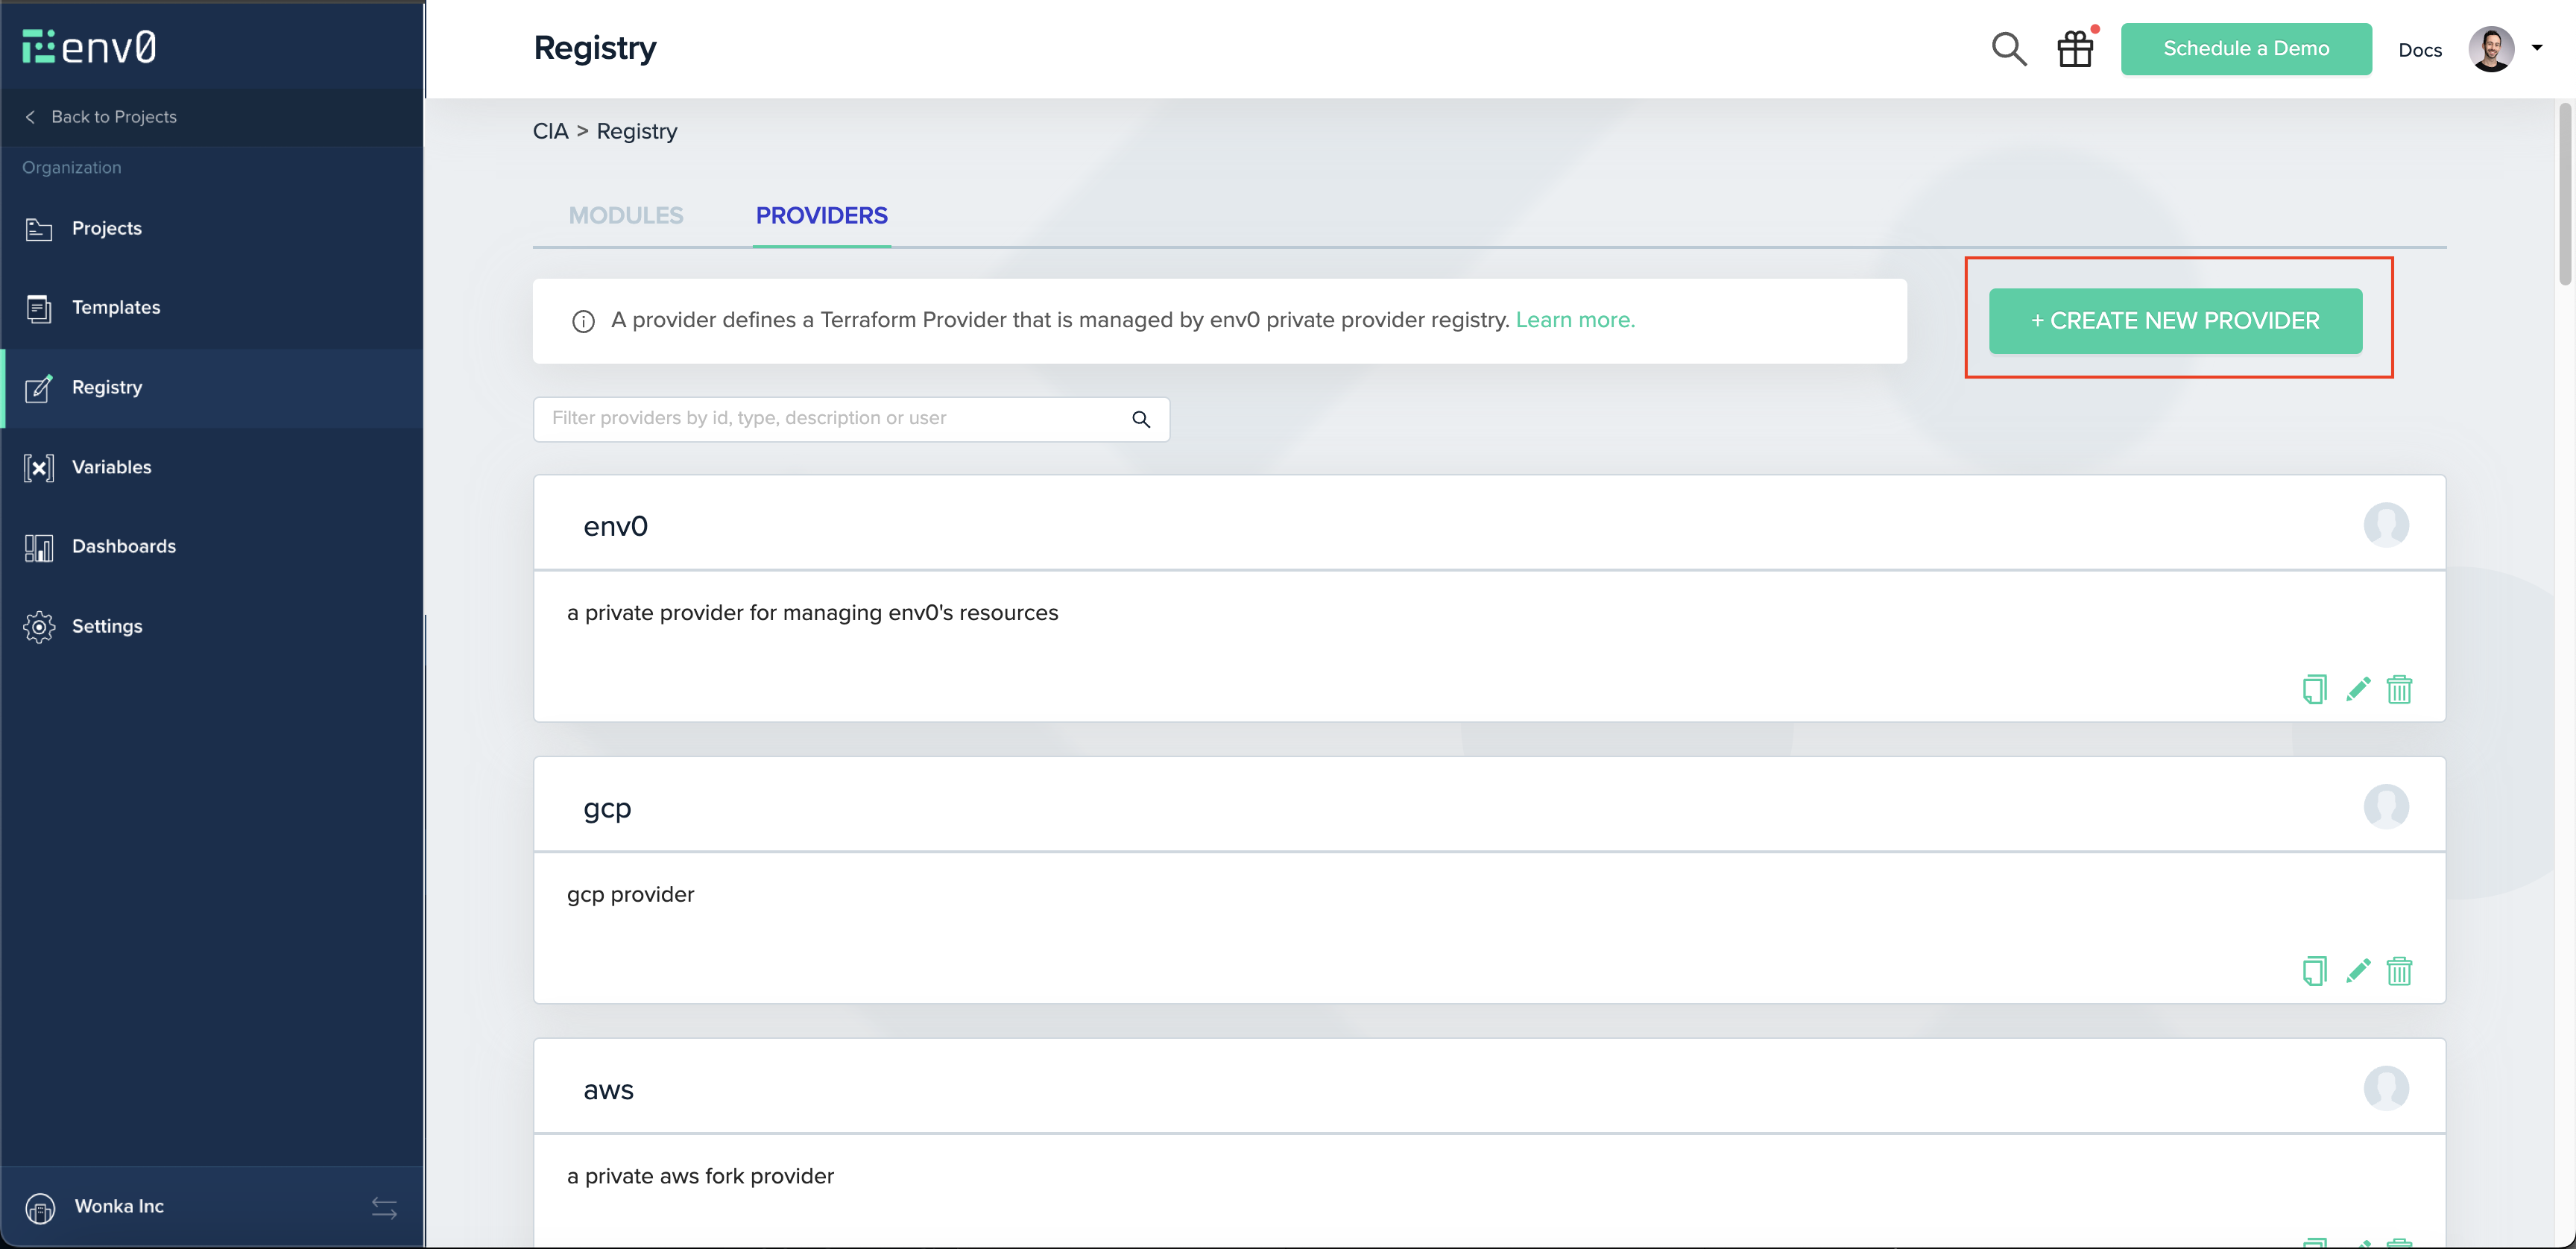
Task: Click the pencil edit icon on env0 provider
Action: pos(2358,689)
